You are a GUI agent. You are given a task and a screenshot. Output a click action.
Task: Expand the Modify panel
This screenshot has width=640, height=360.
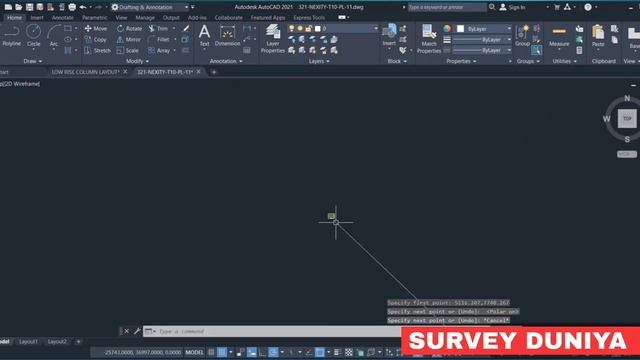click(x=137, y=61)
